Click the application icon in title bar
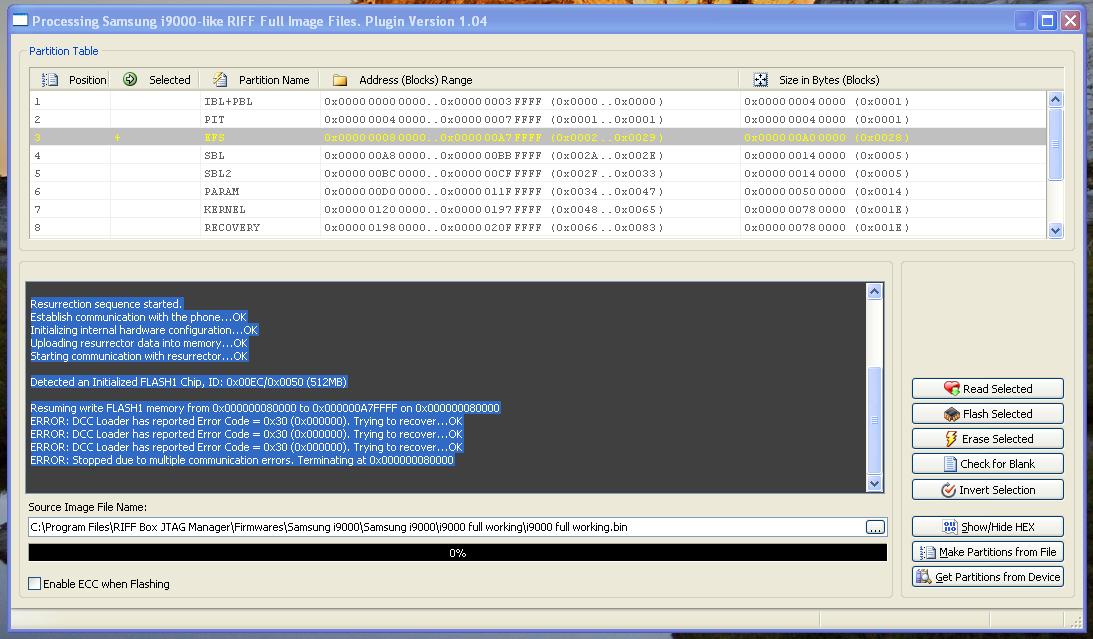1093x639 pixels. click(x=20, y=20)
